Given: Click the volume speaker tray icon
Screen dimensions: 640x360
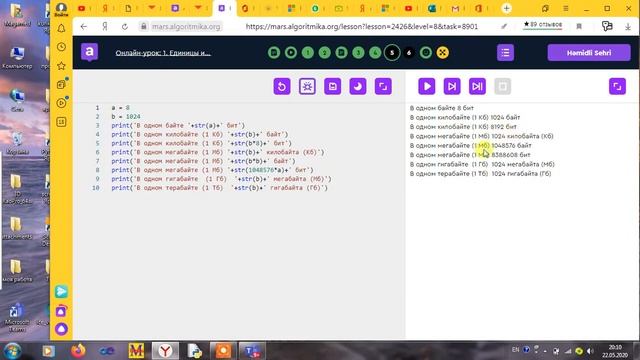Looking at the screenshot, I should click(x=590, y=351).
